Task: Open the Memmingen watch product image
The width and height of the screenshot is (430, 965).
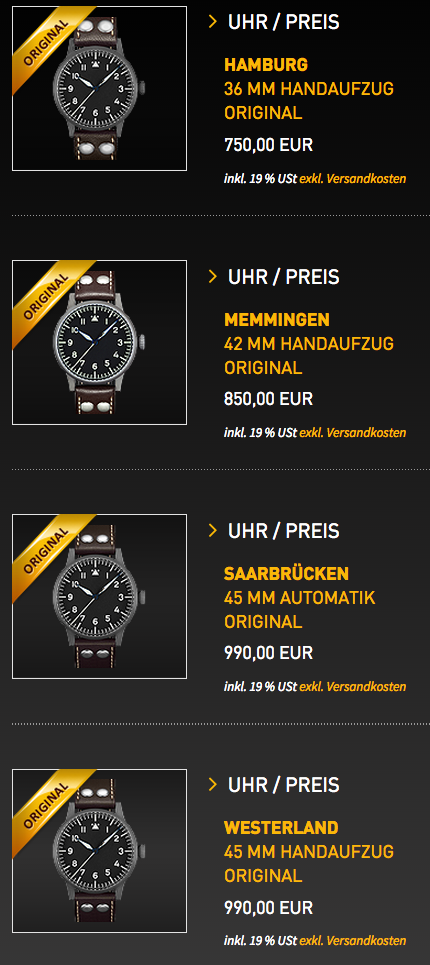Action: pos(99,342)
